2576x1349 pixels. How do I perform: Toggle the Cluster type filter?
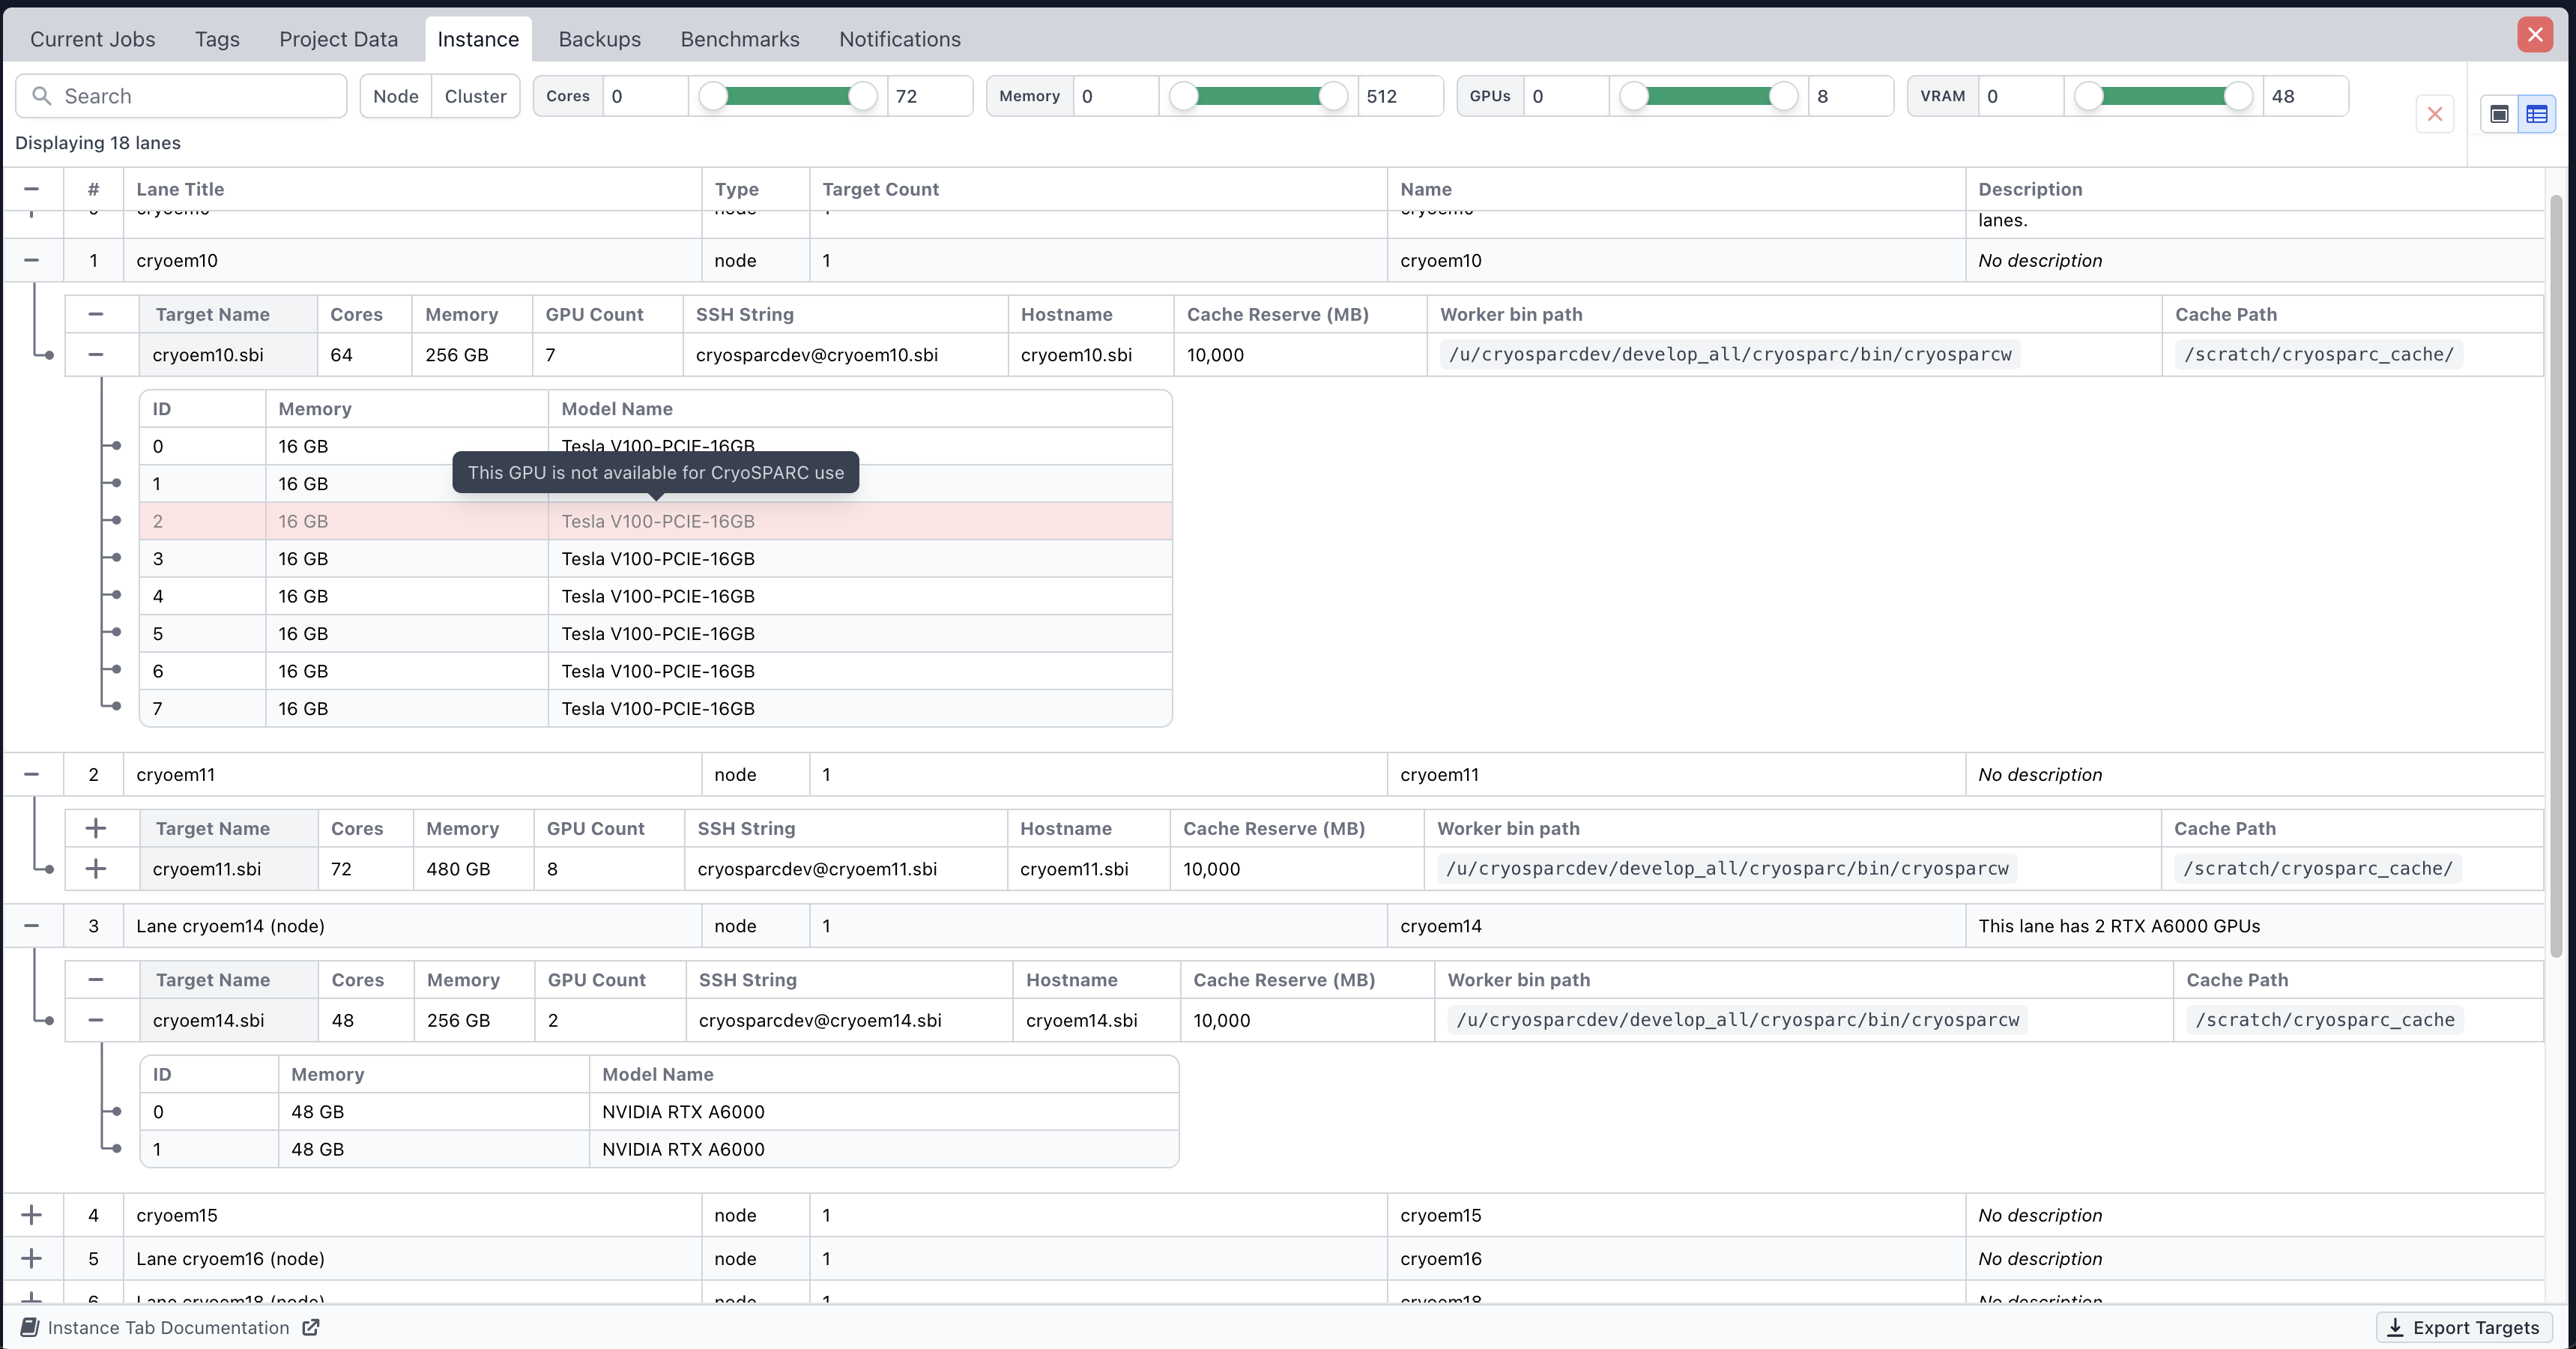point(475,96)
